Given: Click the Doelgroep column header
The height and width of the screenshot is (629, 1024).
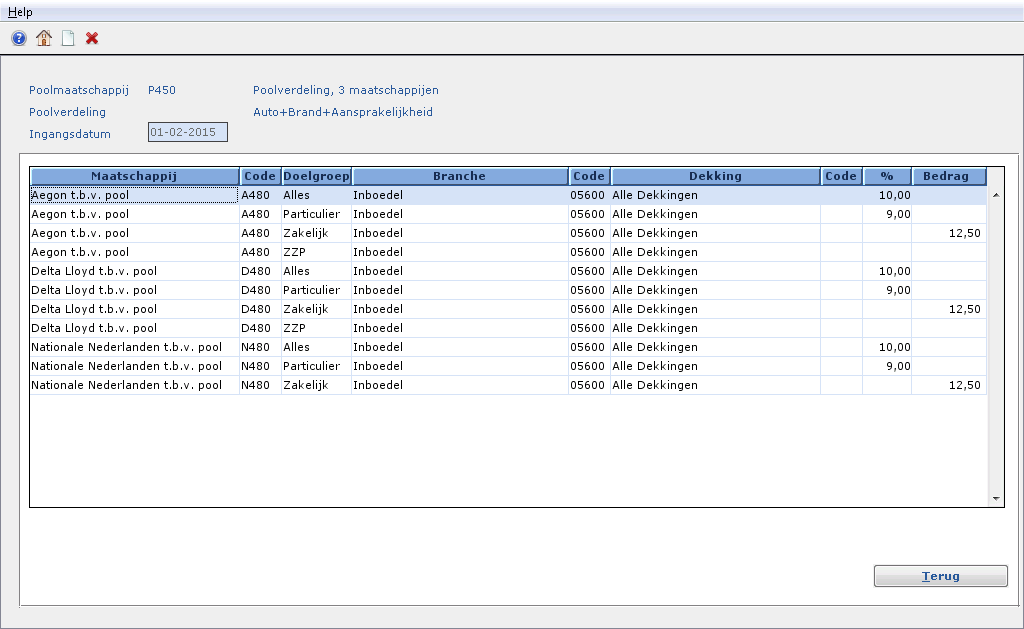Looking at the screenshot, I should pos(316,176).
